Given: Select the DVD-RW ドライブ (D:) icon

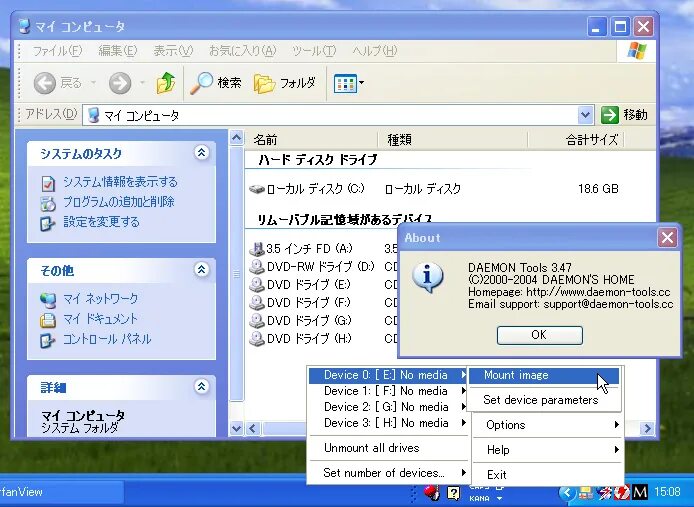Looking at the screenshot, I should 257,267.
